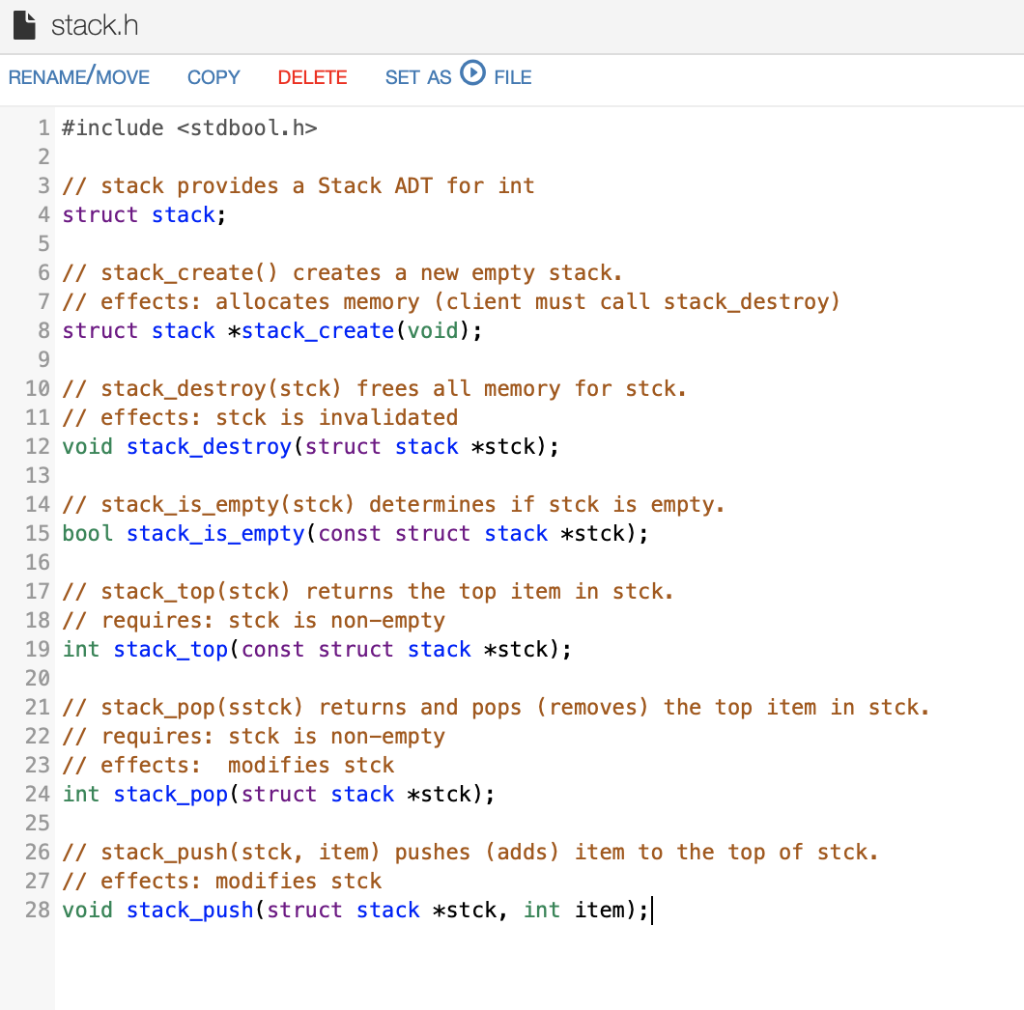Click line number 12 in the gutter
The width and height of the screenshot is (1024, 1010).
pyautogui.click(x=37, y=446)
